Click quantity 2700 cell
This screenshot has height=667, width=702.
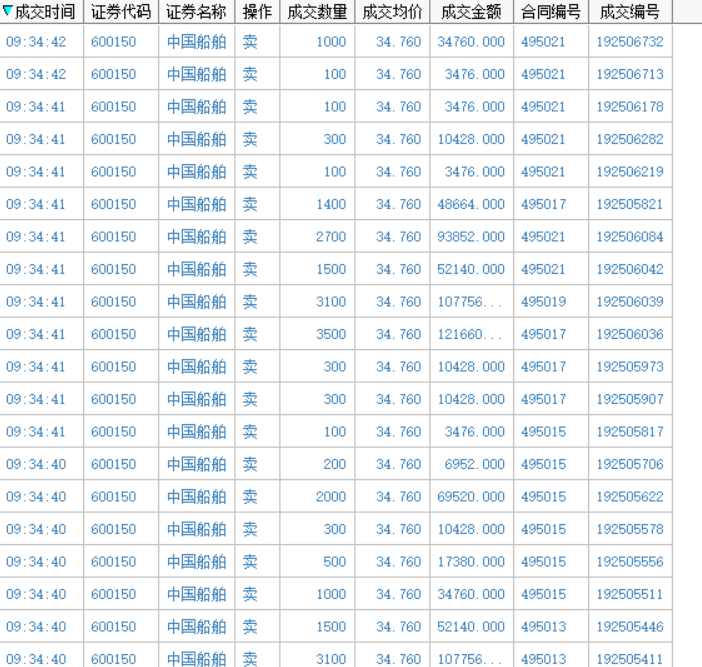tap(331, 236)
